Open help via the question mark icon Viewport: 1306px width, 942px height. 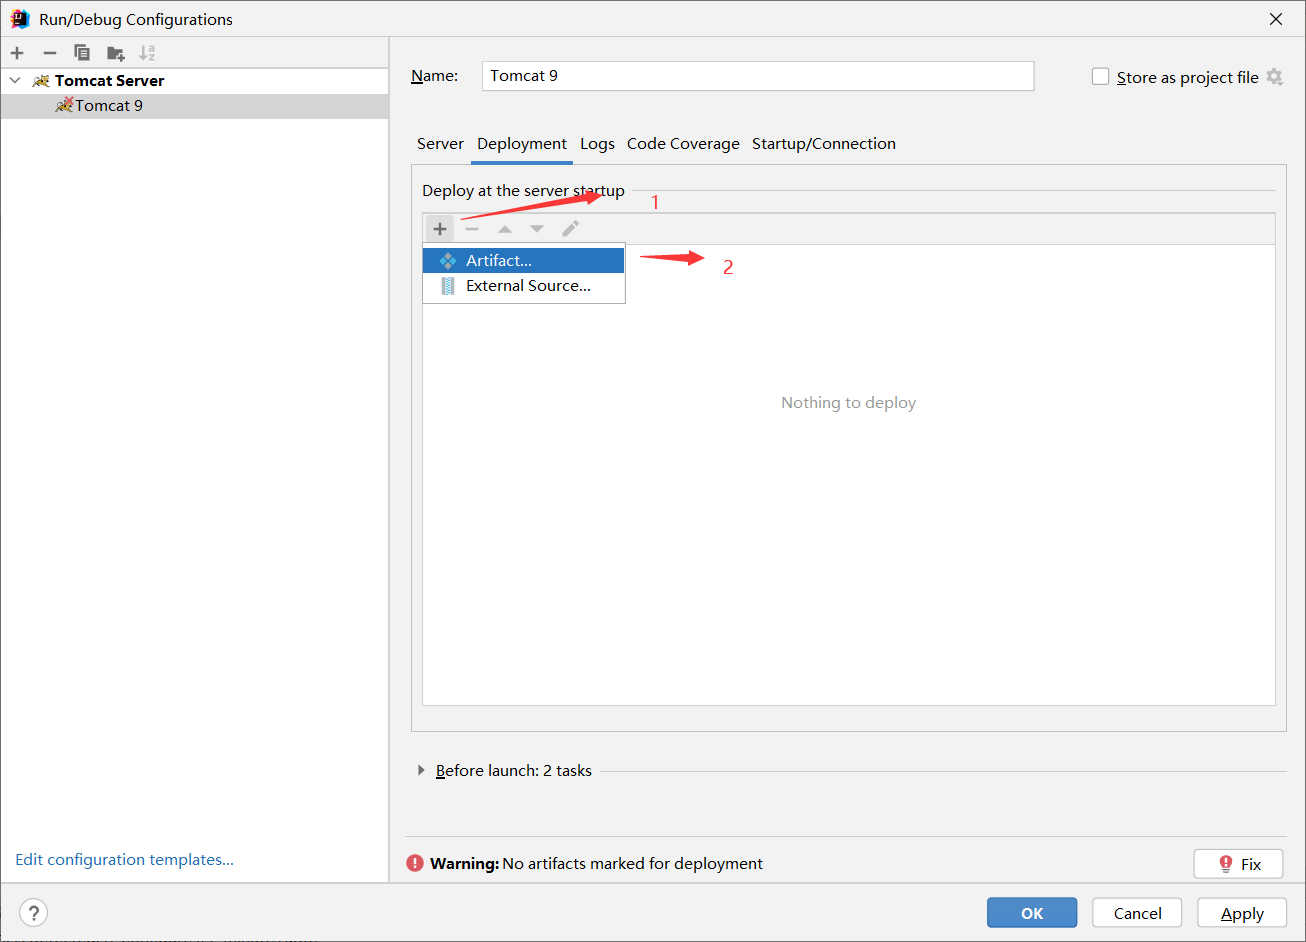33,912
